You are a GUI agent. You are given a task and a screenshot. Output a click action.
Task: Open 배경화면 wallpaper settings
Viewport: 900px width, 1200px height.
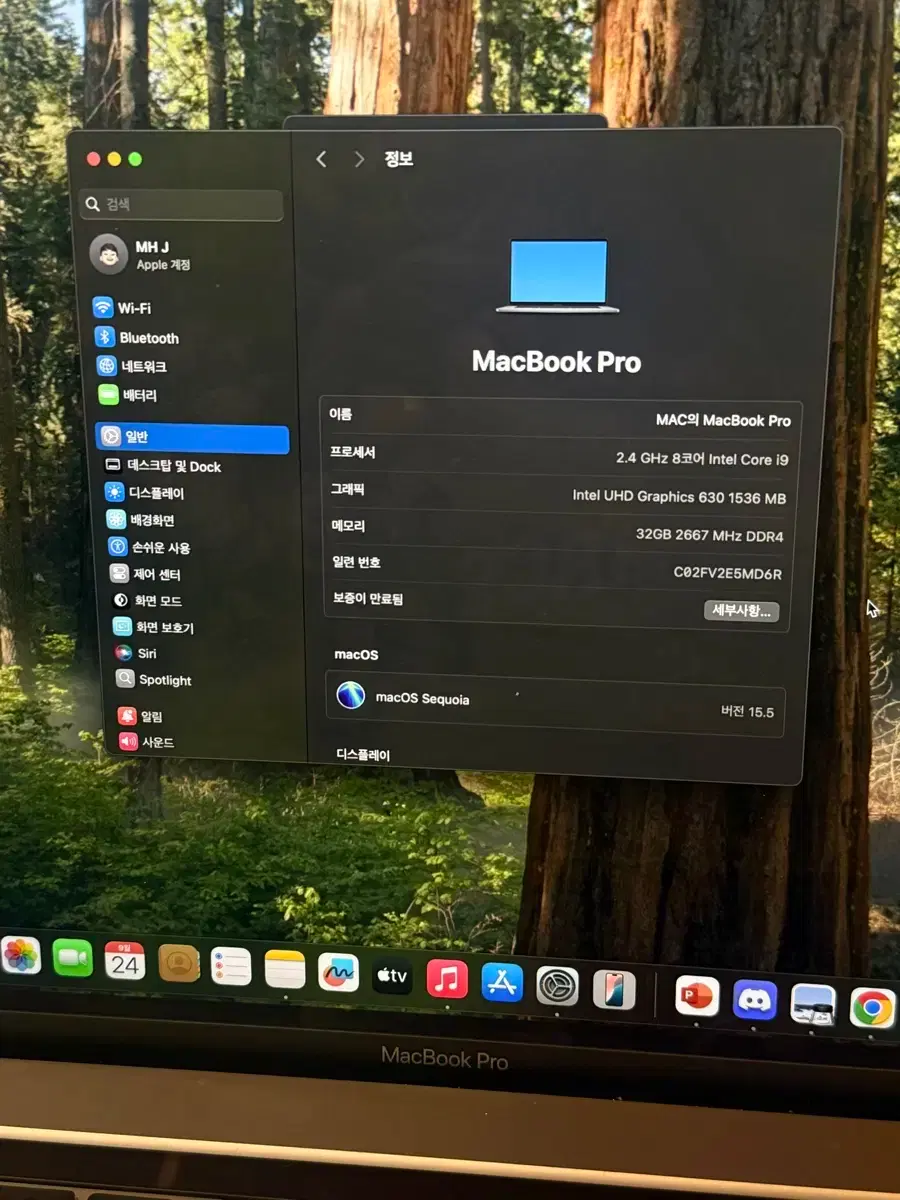(141, 520)
